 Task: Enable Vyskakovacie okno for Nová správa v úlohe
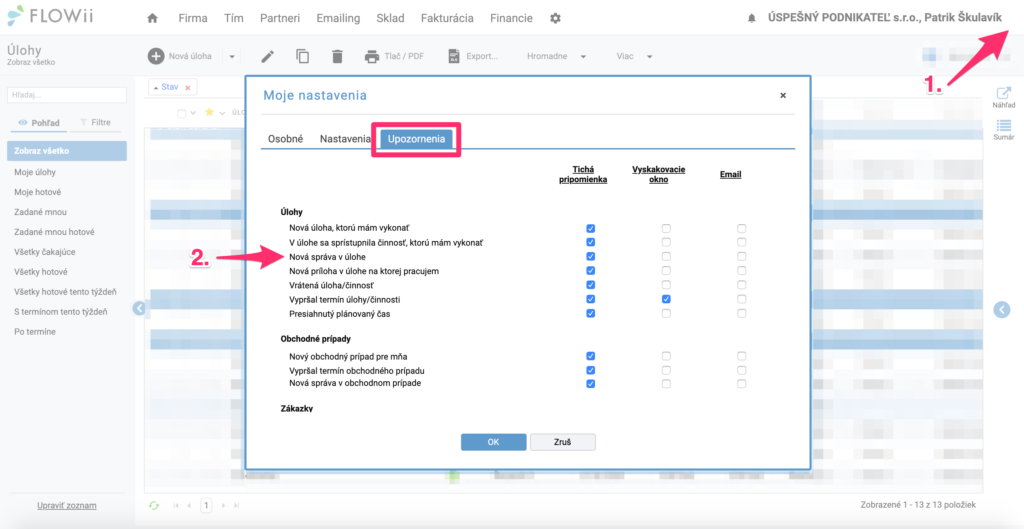(666, 257)
